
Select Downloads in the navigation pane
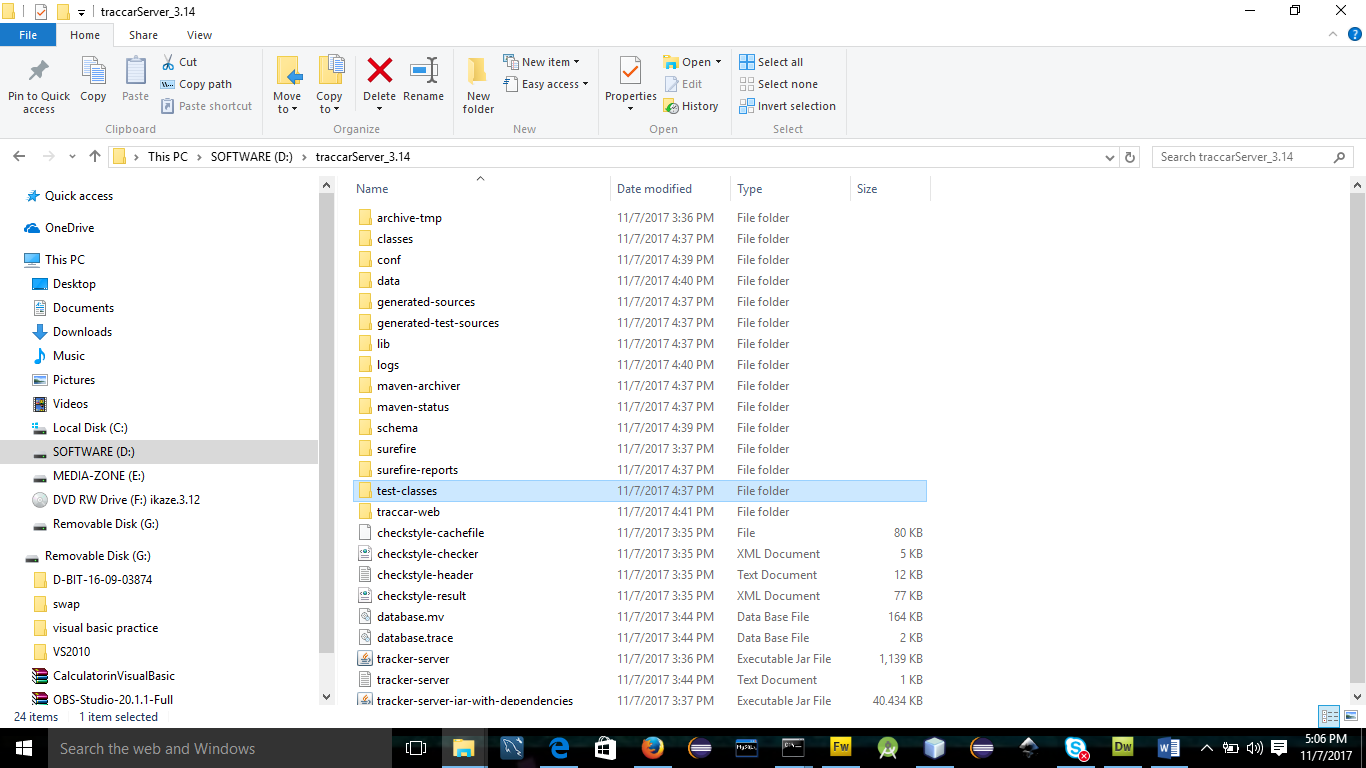(82, 332)
